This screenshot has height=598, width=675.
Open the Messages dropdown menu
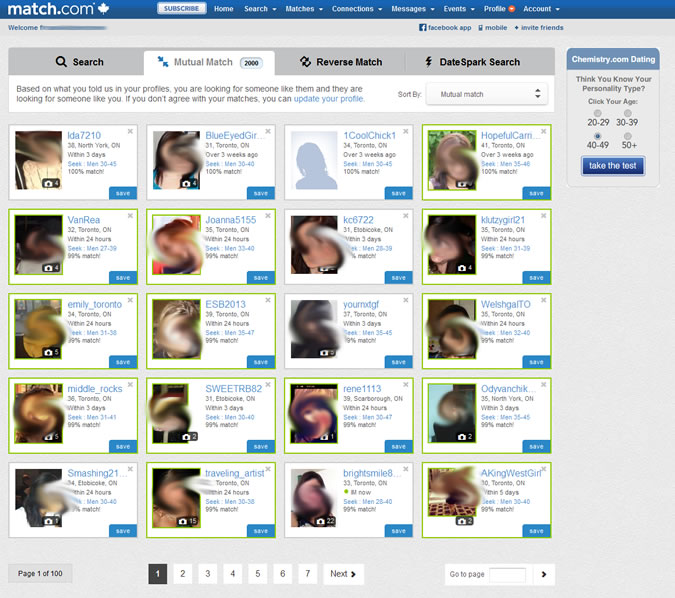413,9
